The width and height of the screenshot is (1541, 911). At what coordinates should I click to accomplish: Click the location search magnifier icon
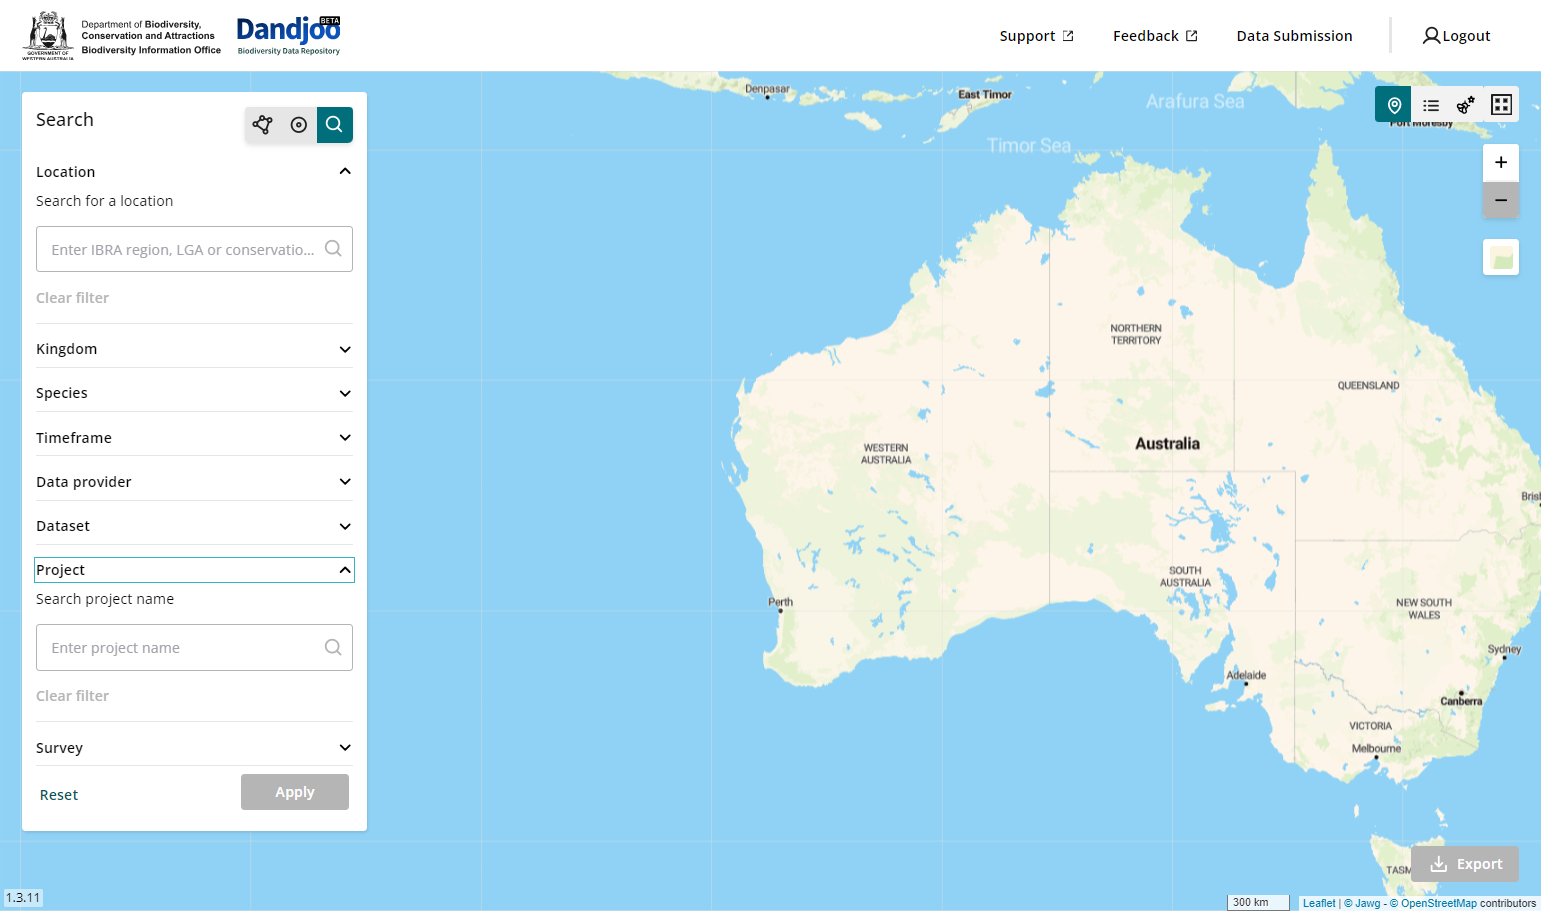tap(333, 249)
